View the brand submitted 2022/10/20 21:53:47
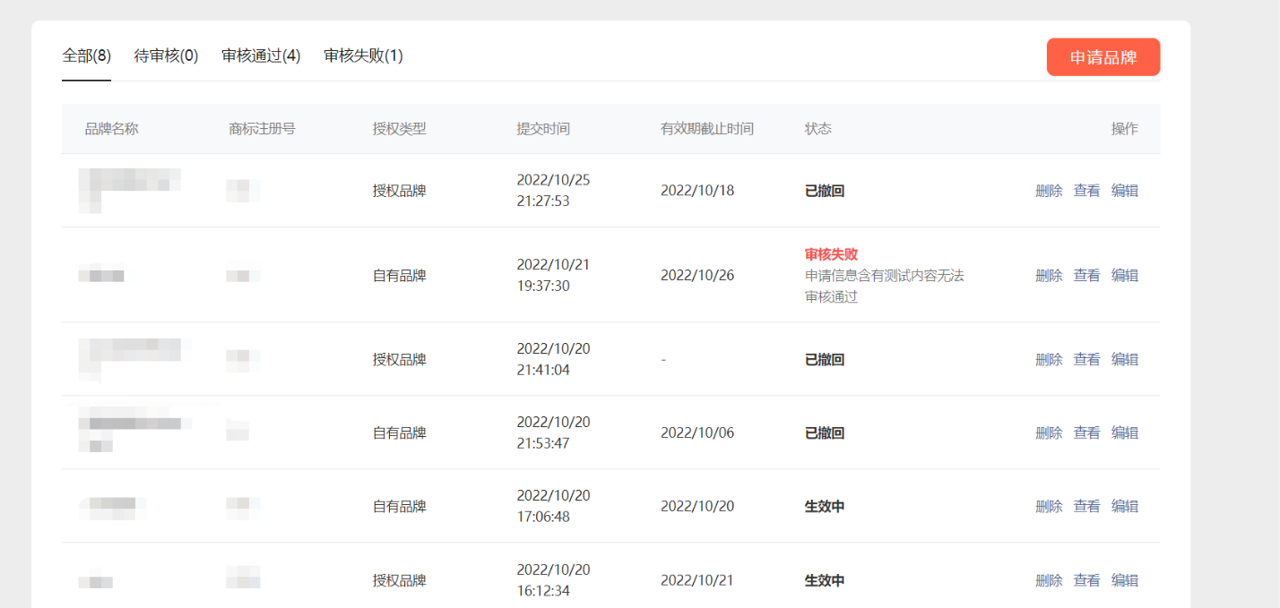 pyautogui.click(x=1087, y=433)
